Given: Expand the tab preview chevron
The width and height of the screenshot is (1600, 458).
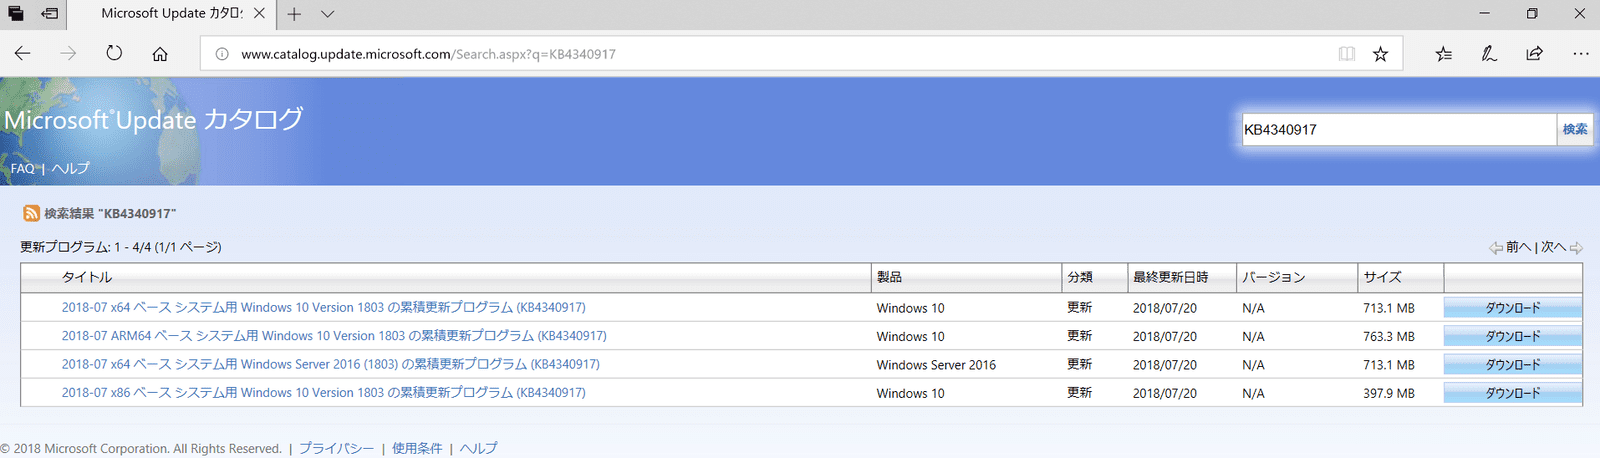Looking at the screenshot, I should tap(328, 14).
